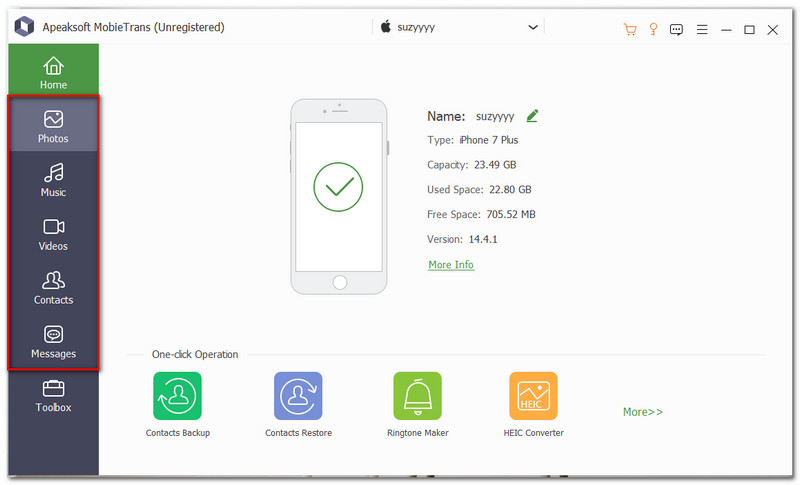Click the version value '14.4.1'
The image size is (800, 485).
pyautogui.click(x=483, y=239)
